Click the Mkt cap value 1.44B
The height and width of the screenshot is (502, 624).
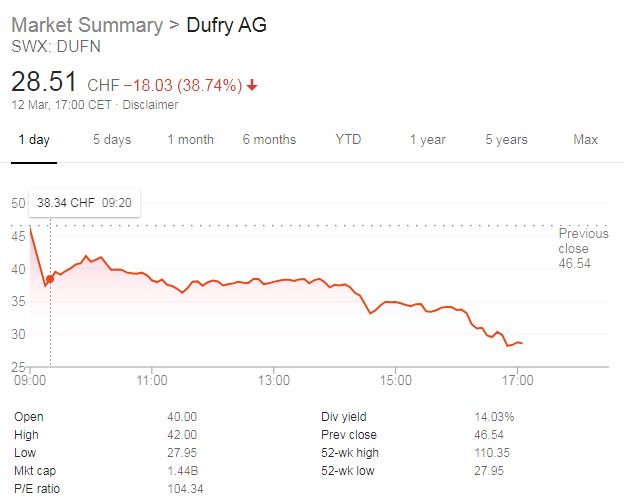coord(183,471)
